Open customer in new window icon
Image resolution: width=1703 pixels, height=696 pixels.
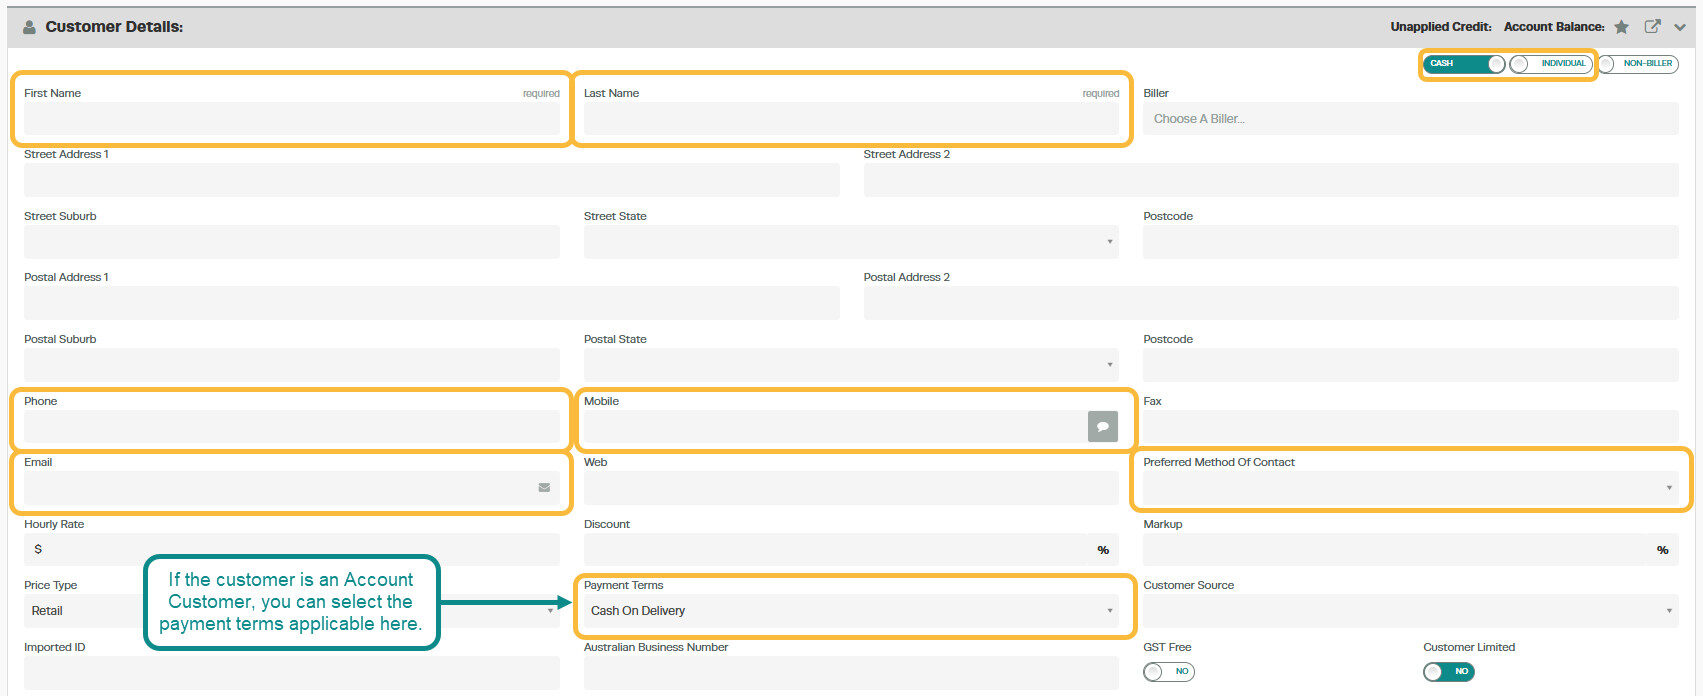pyautogui.click(x=1653, y=27)
